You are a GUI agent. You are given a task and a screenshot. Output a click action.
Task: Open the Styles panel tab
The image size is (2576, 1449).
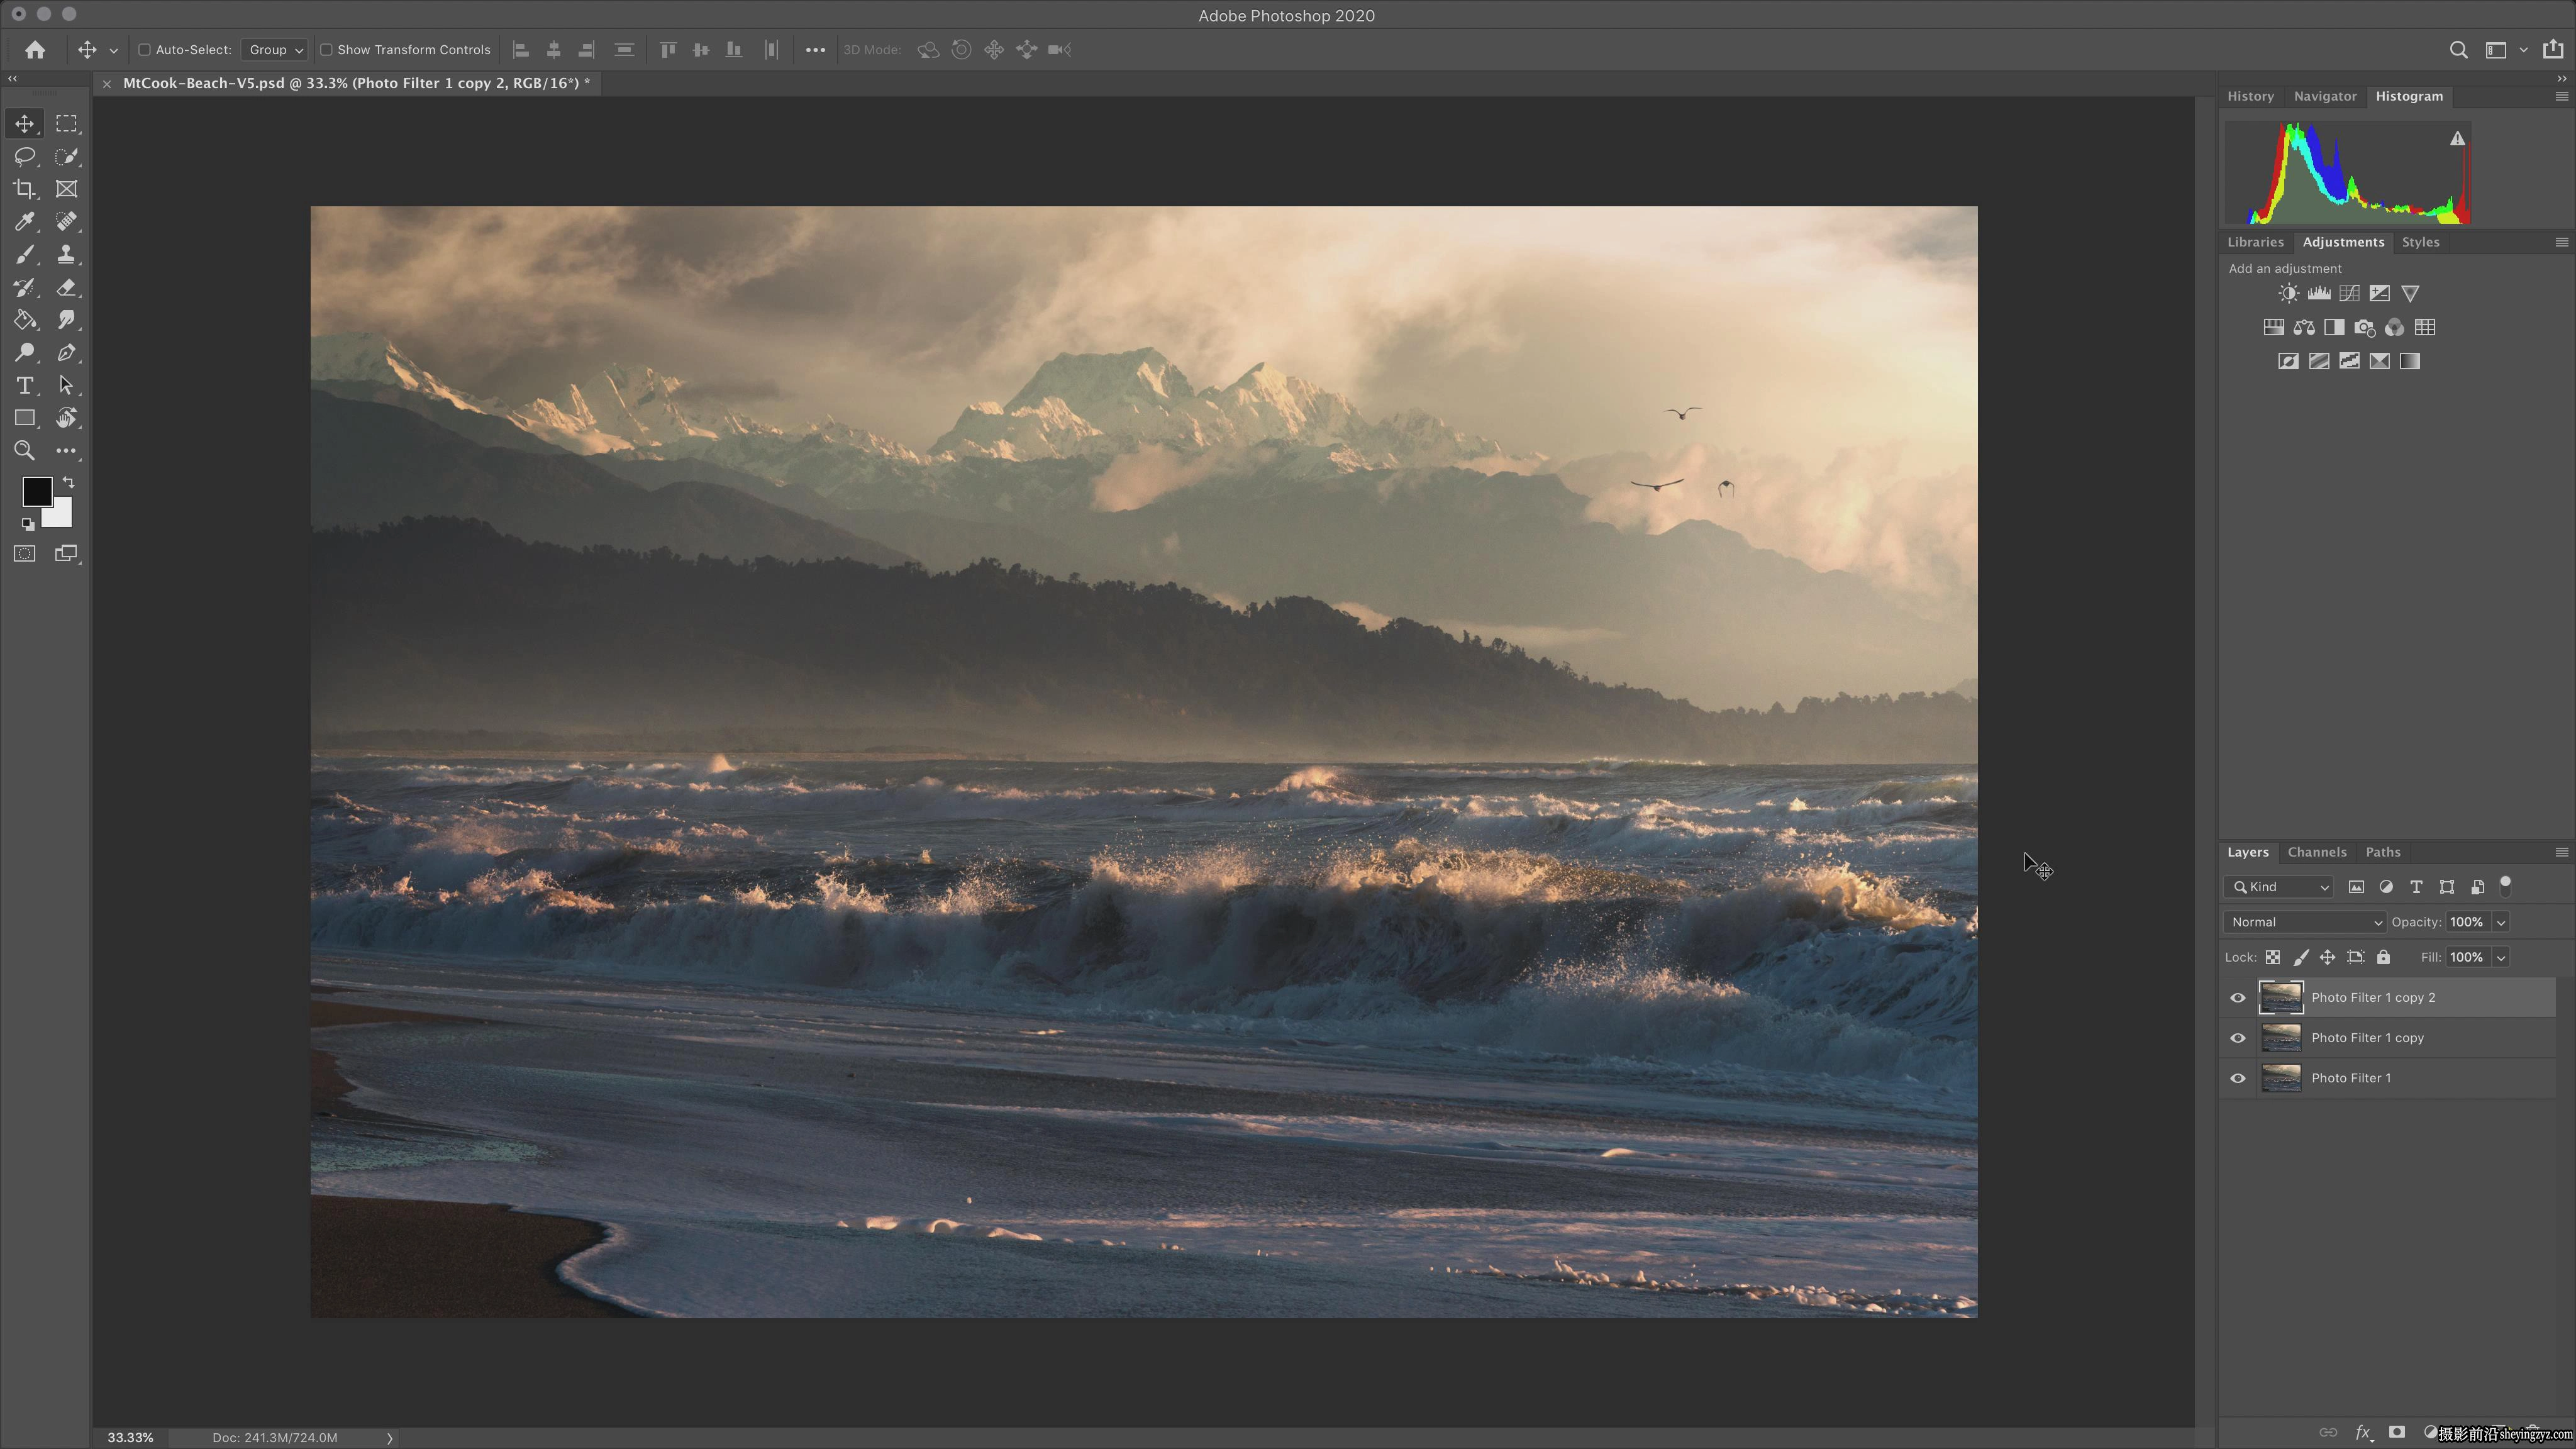pyautogui.click(x=2420, y=242)
